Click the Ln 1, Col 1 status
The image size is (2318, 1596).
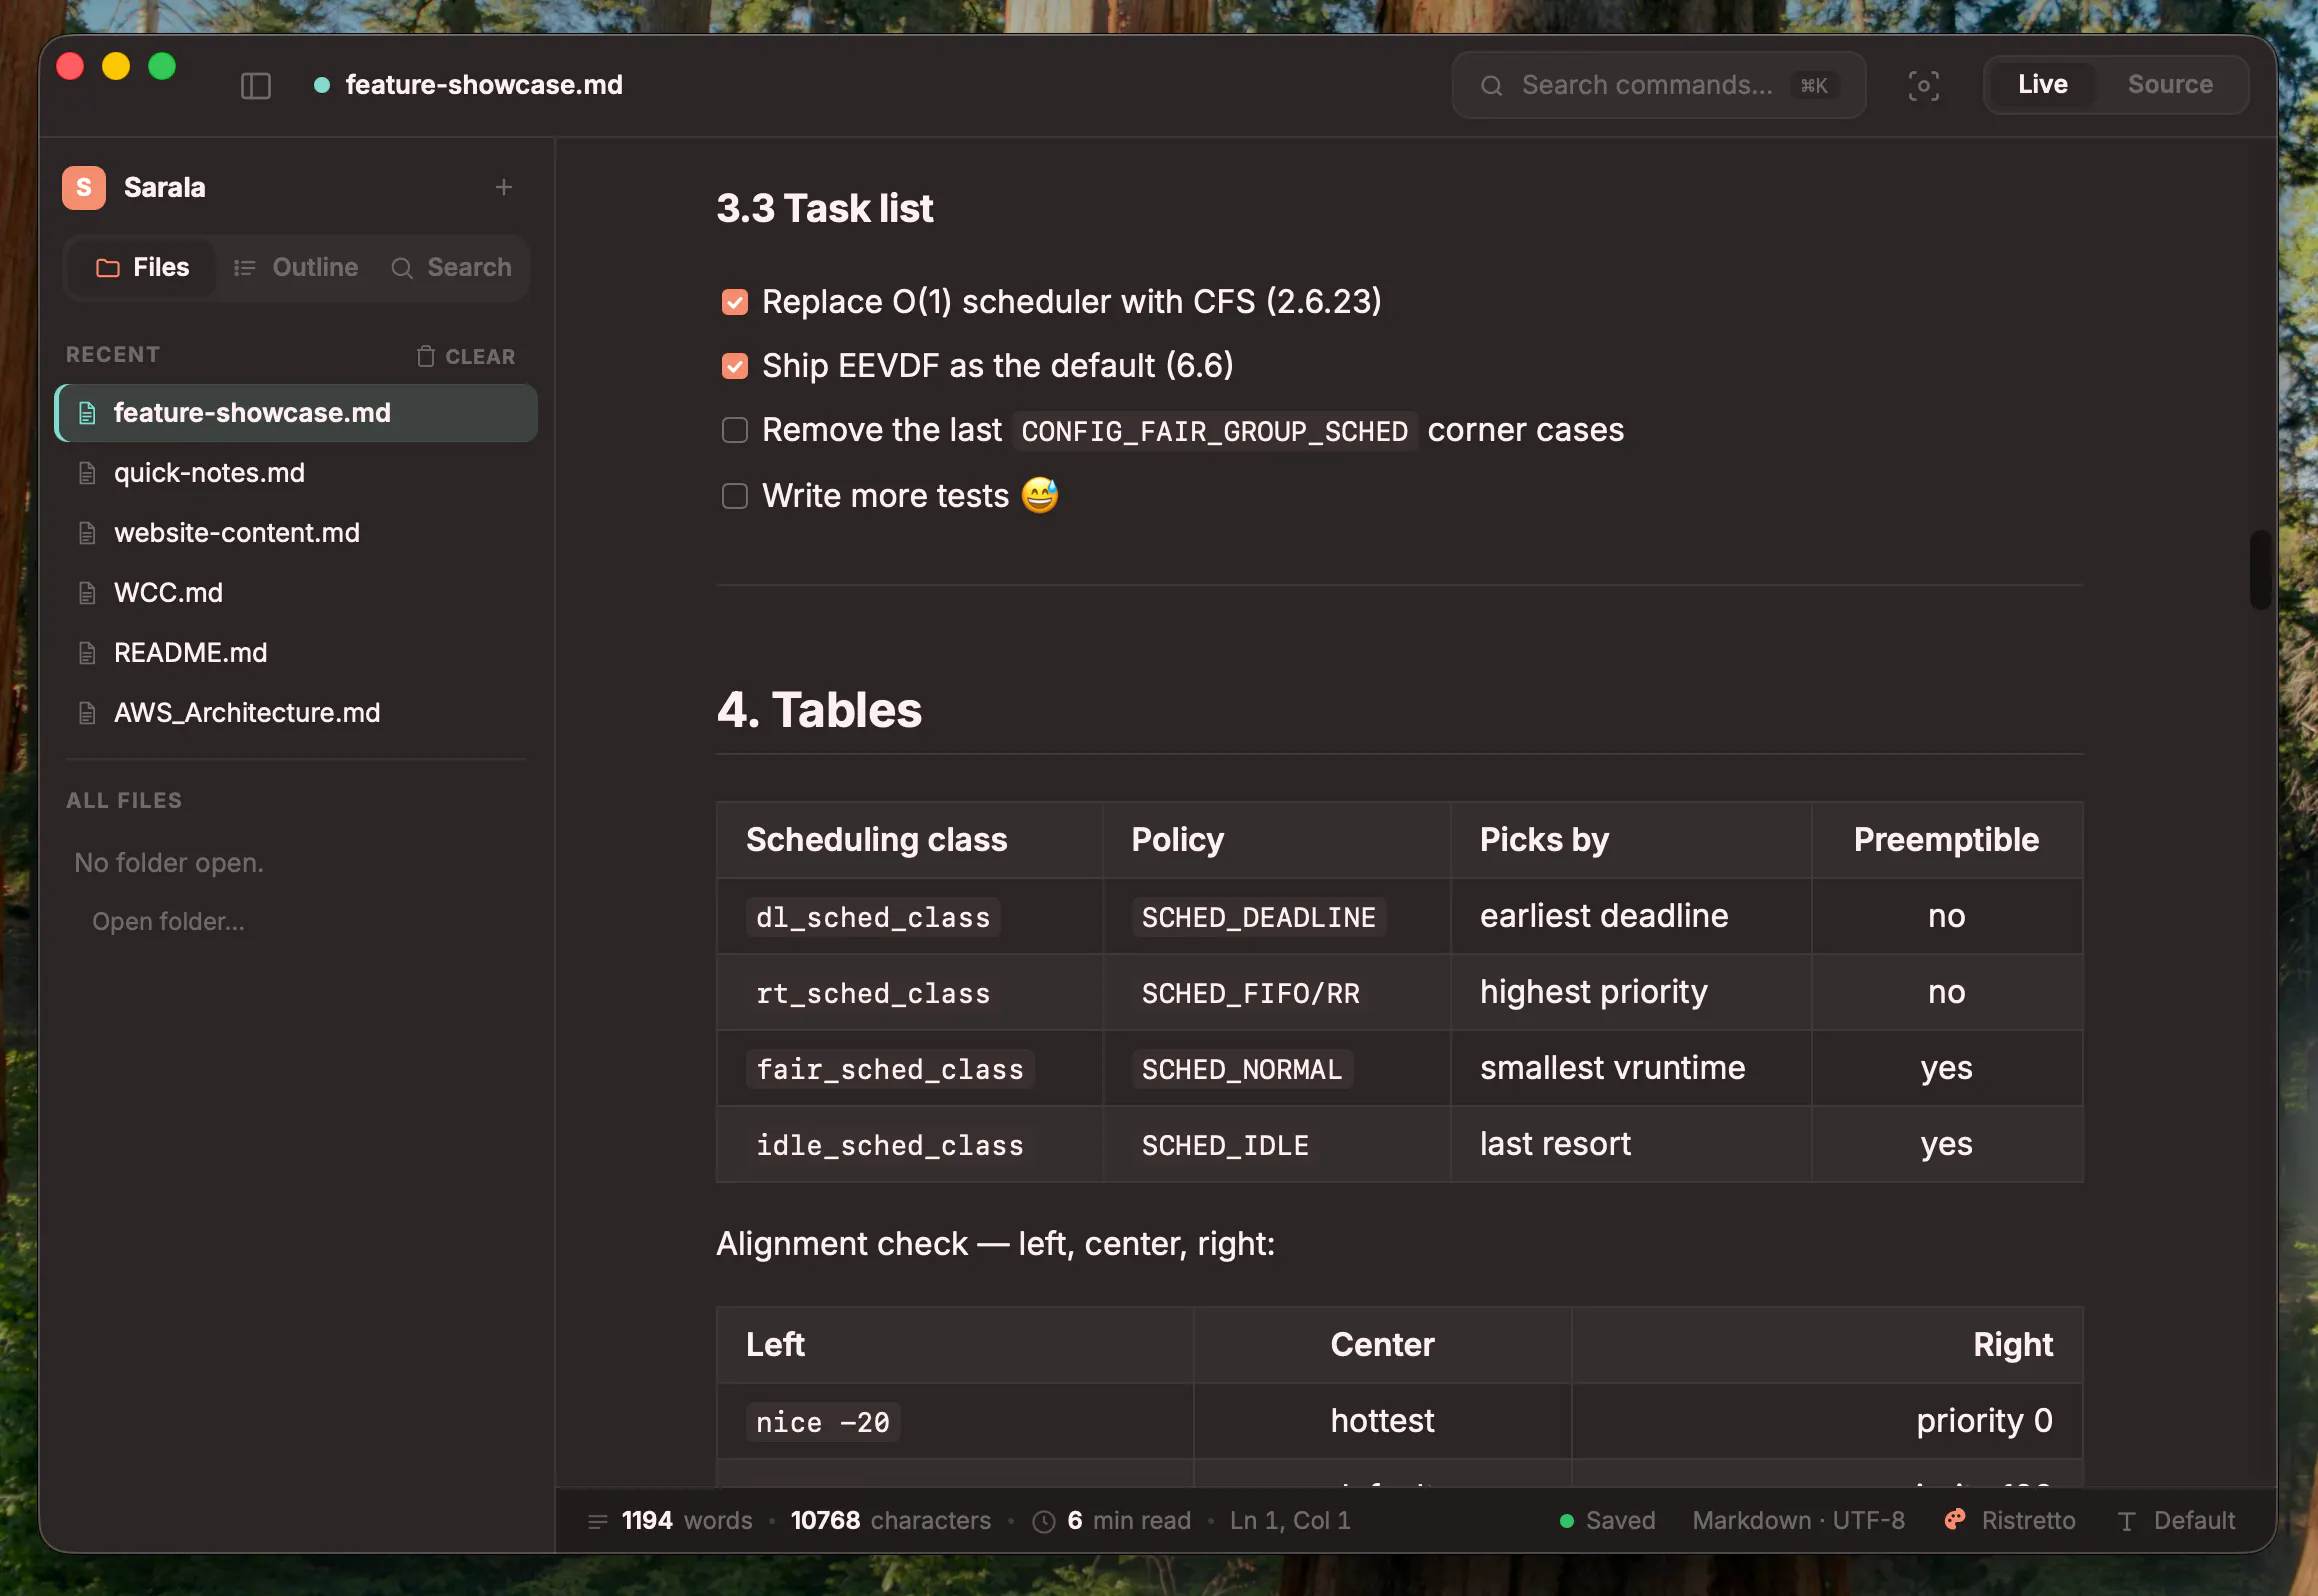1290,1521
